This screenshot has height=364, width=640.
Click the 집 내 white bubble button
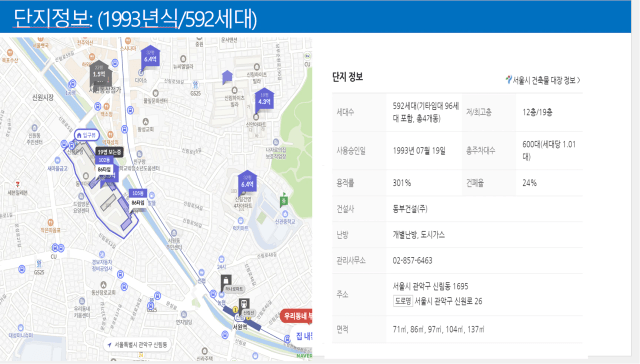pos(302,336)
